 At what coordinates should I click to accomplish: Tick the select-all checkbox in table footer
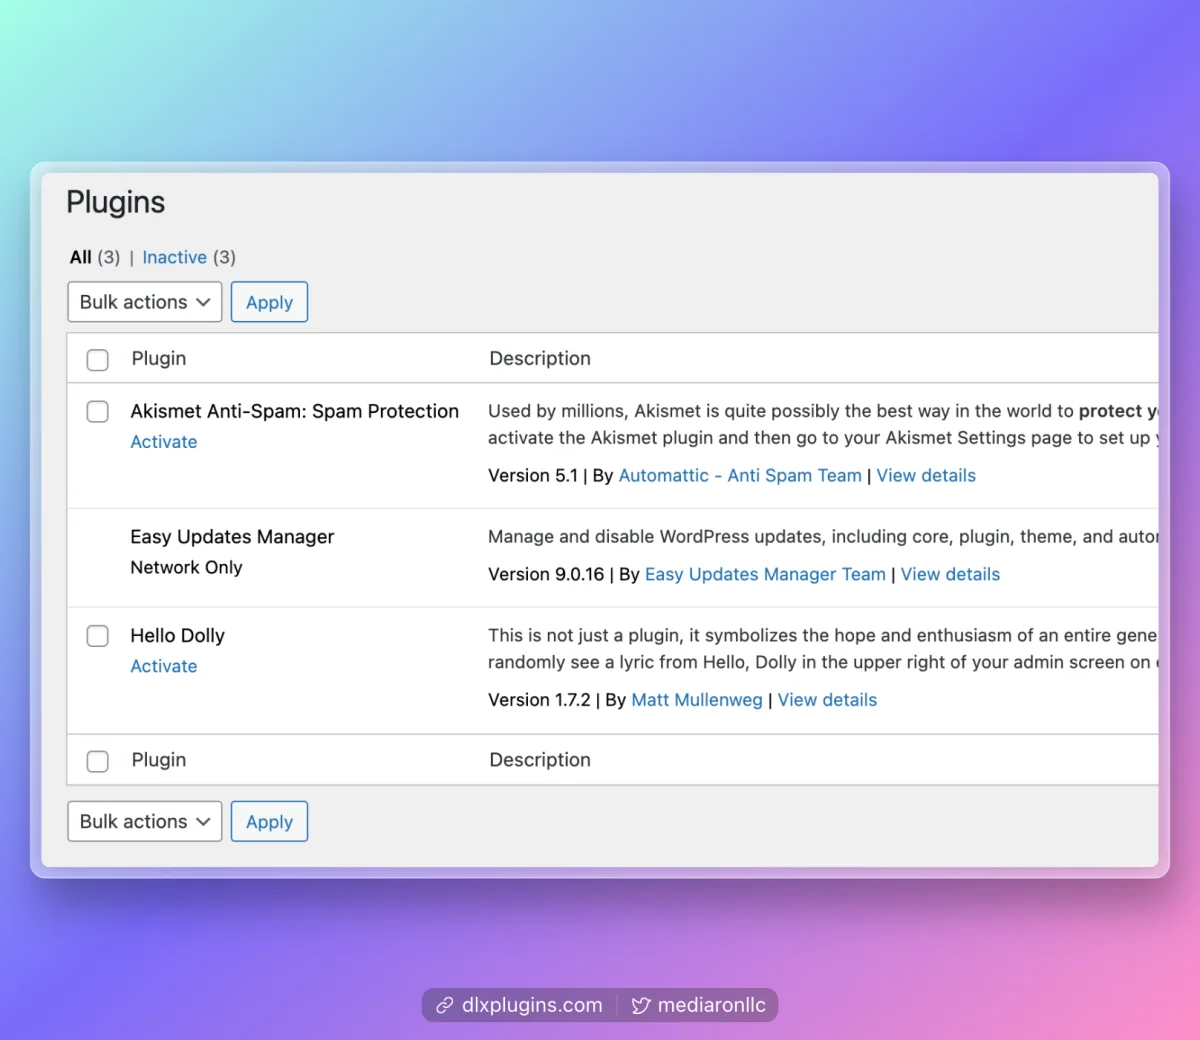tap(97, 761)
